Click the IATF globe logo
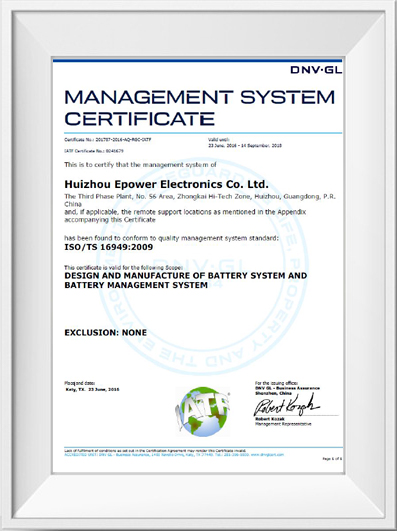This screenshot has width=398, height=531. coord(203,411)
